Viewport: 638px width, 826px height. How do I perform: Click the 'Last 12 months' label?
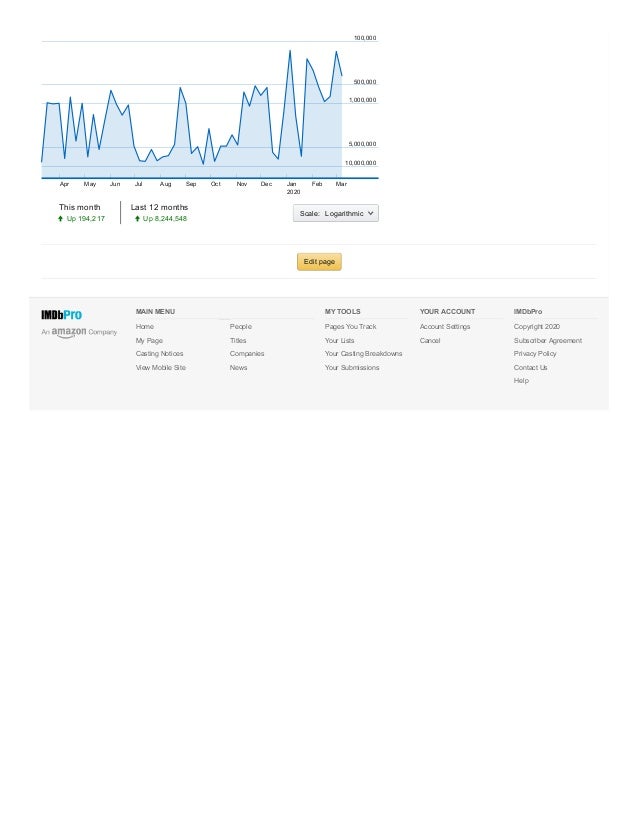pyautogui.click(x=159, y=207)
